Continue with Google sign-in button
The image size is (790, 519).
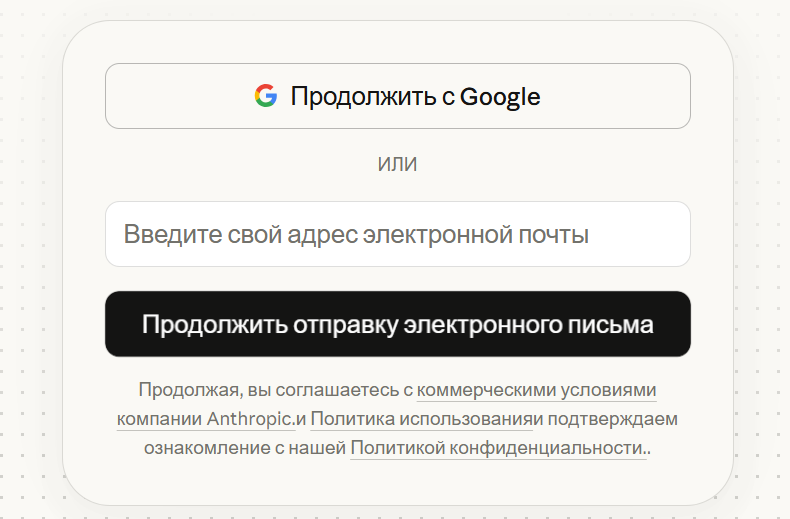[x=398, y=96]
